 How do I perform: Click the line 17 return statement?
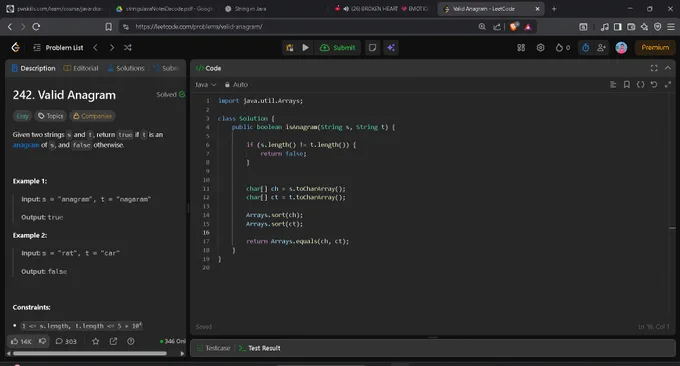[297, 242]
